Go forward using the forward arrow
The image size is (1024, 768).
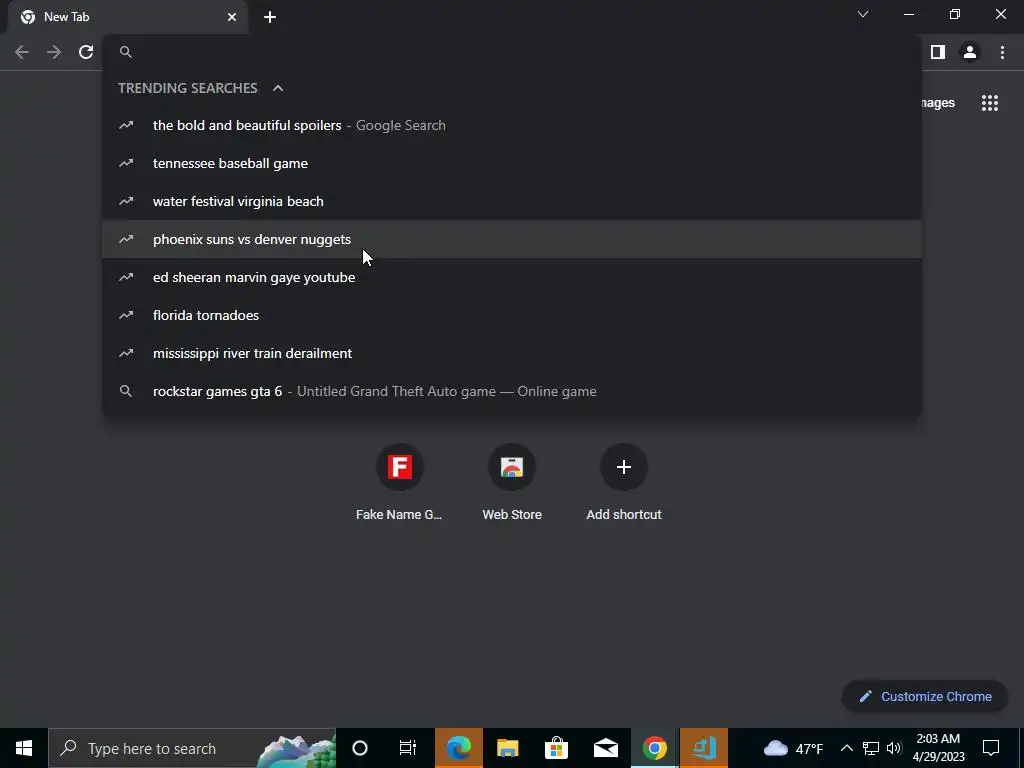[54, 52]
